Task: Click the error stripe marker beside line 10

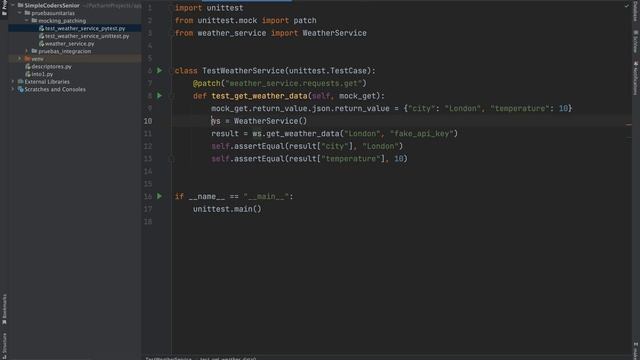Action: point(629,125)
